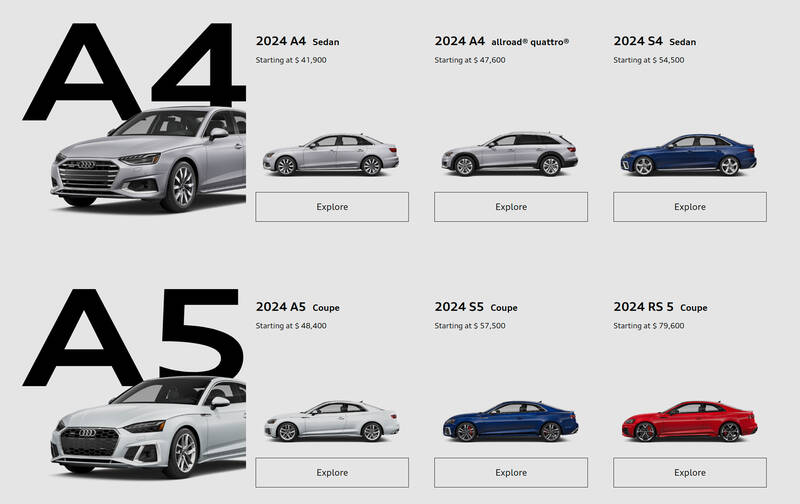Viewport: 800px width, 504px height.
Task: Select Explore under 2024 S5 Coupe
Action: tap(511, 472)
